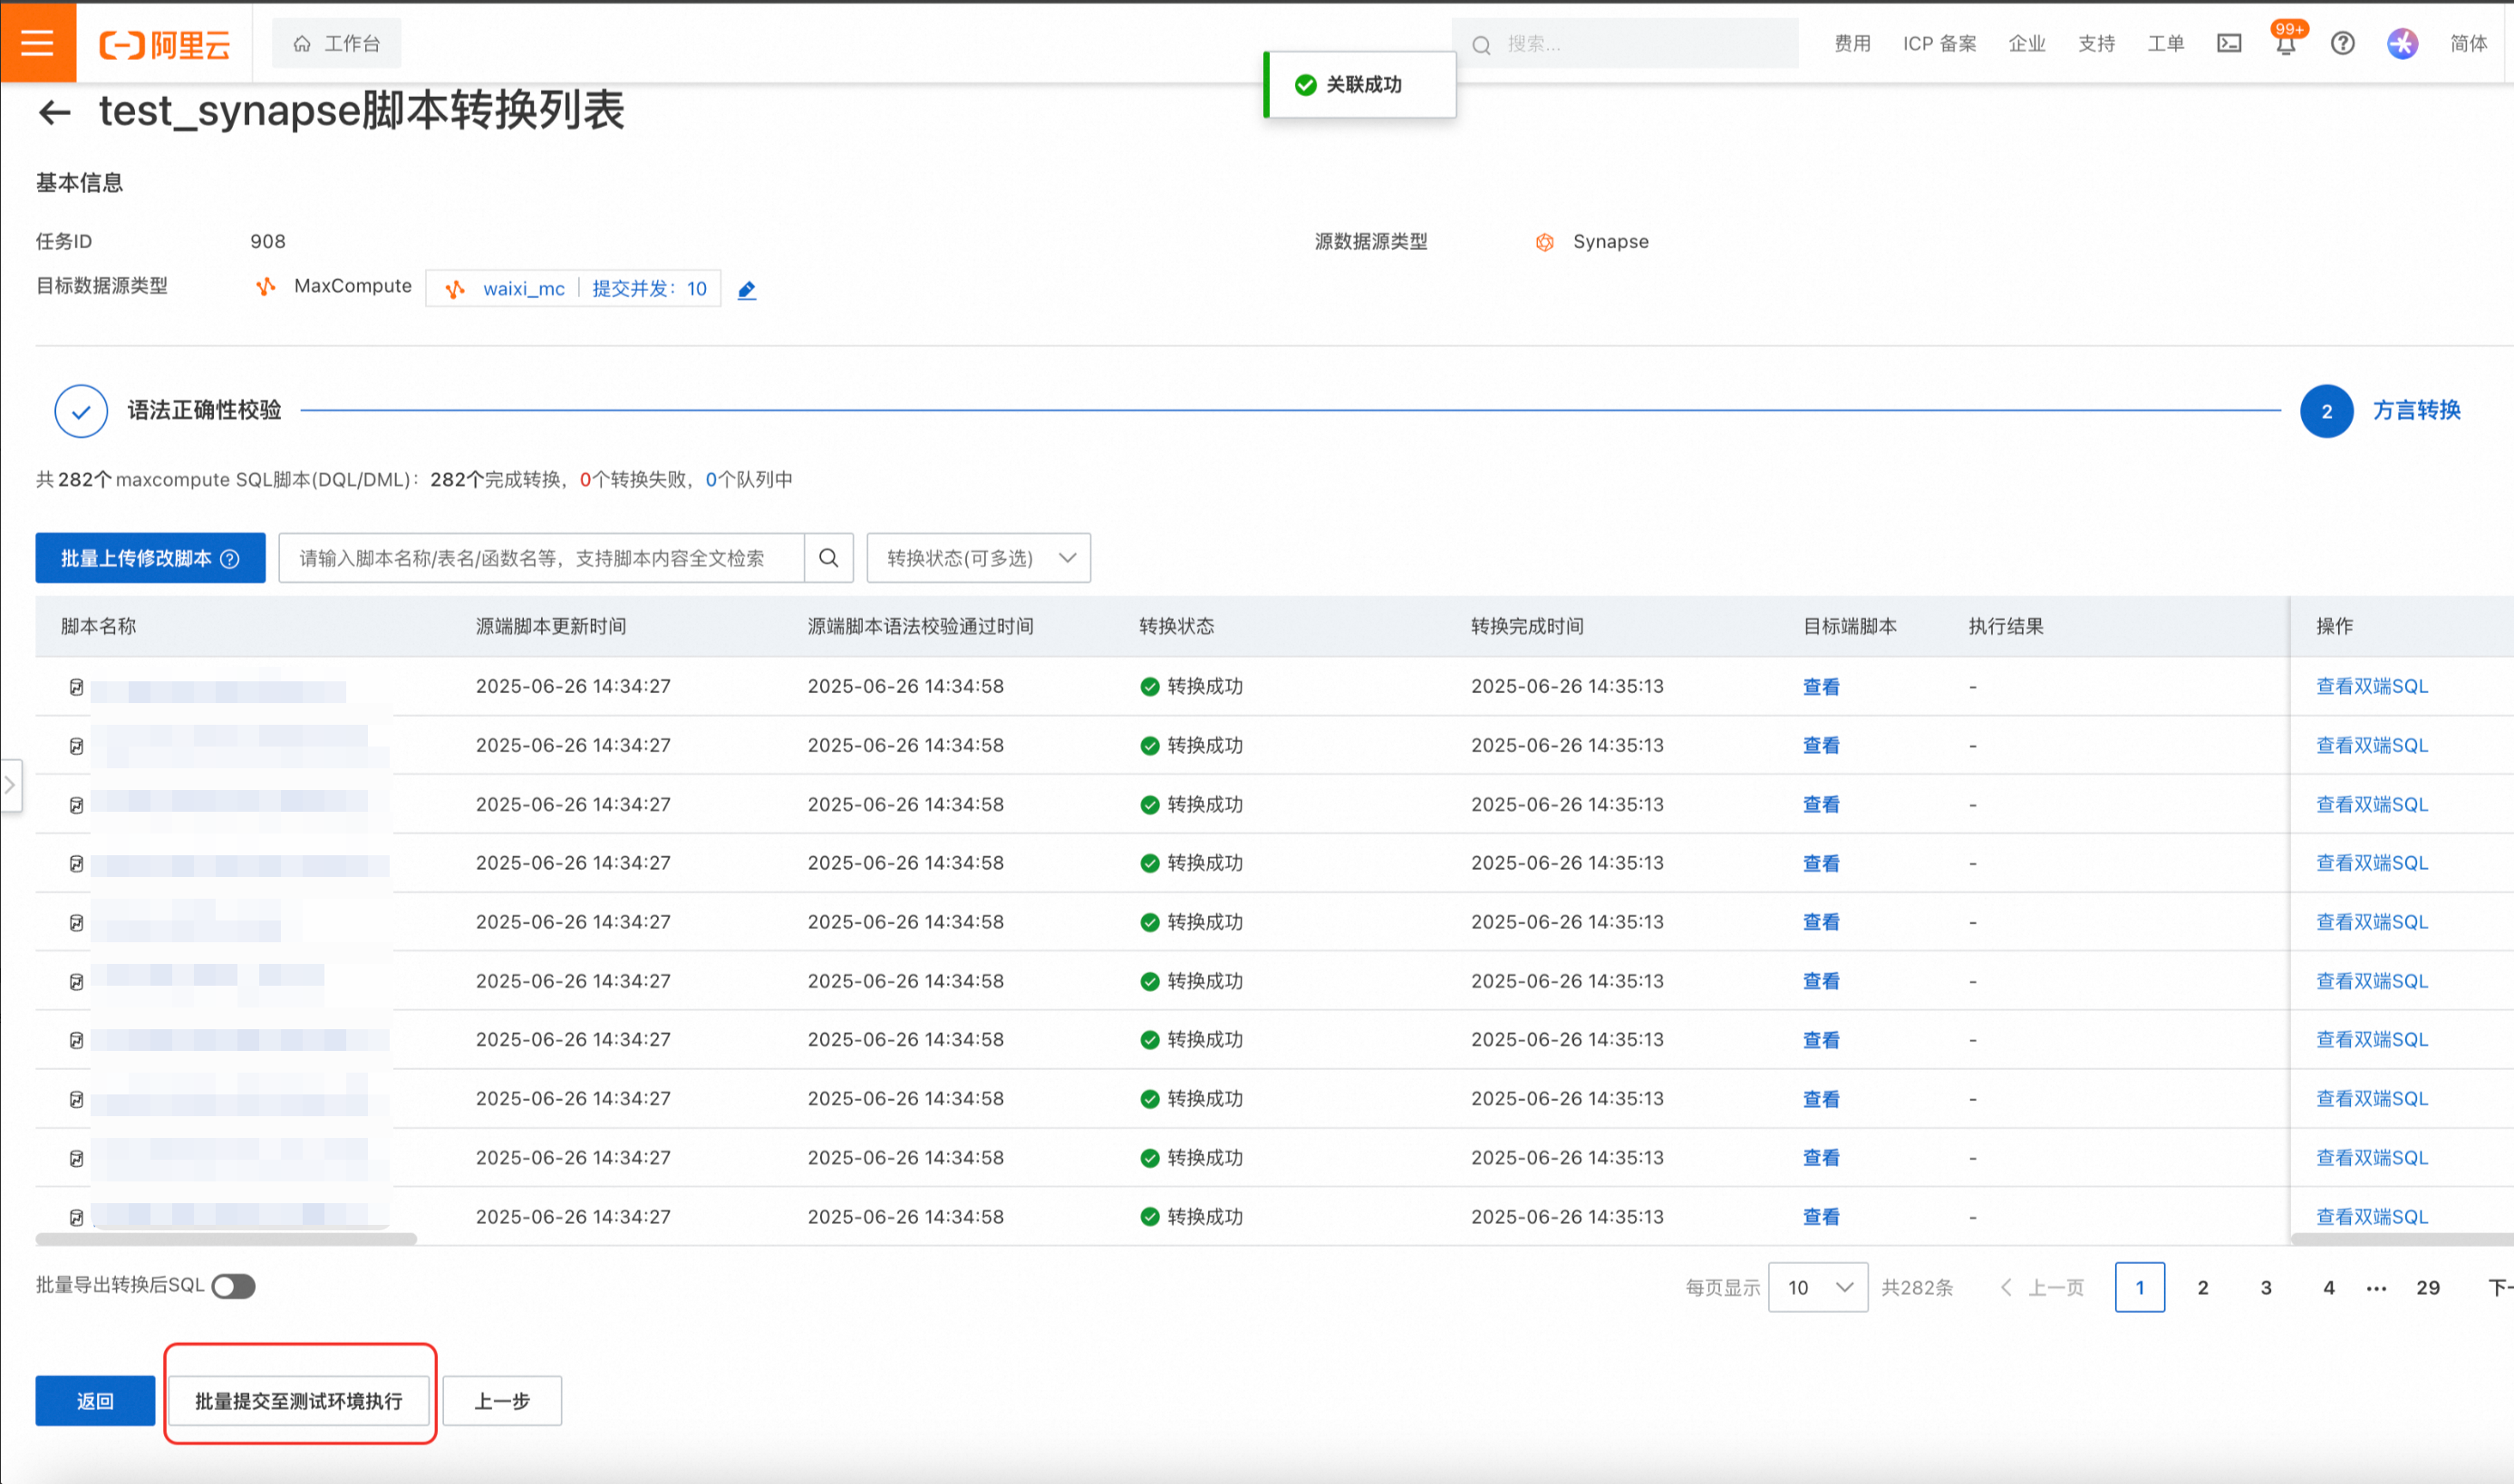Screen dimensions: 2514x1484
Task: Click the global 搜索 search box in the header
Action: point(1625,43)
